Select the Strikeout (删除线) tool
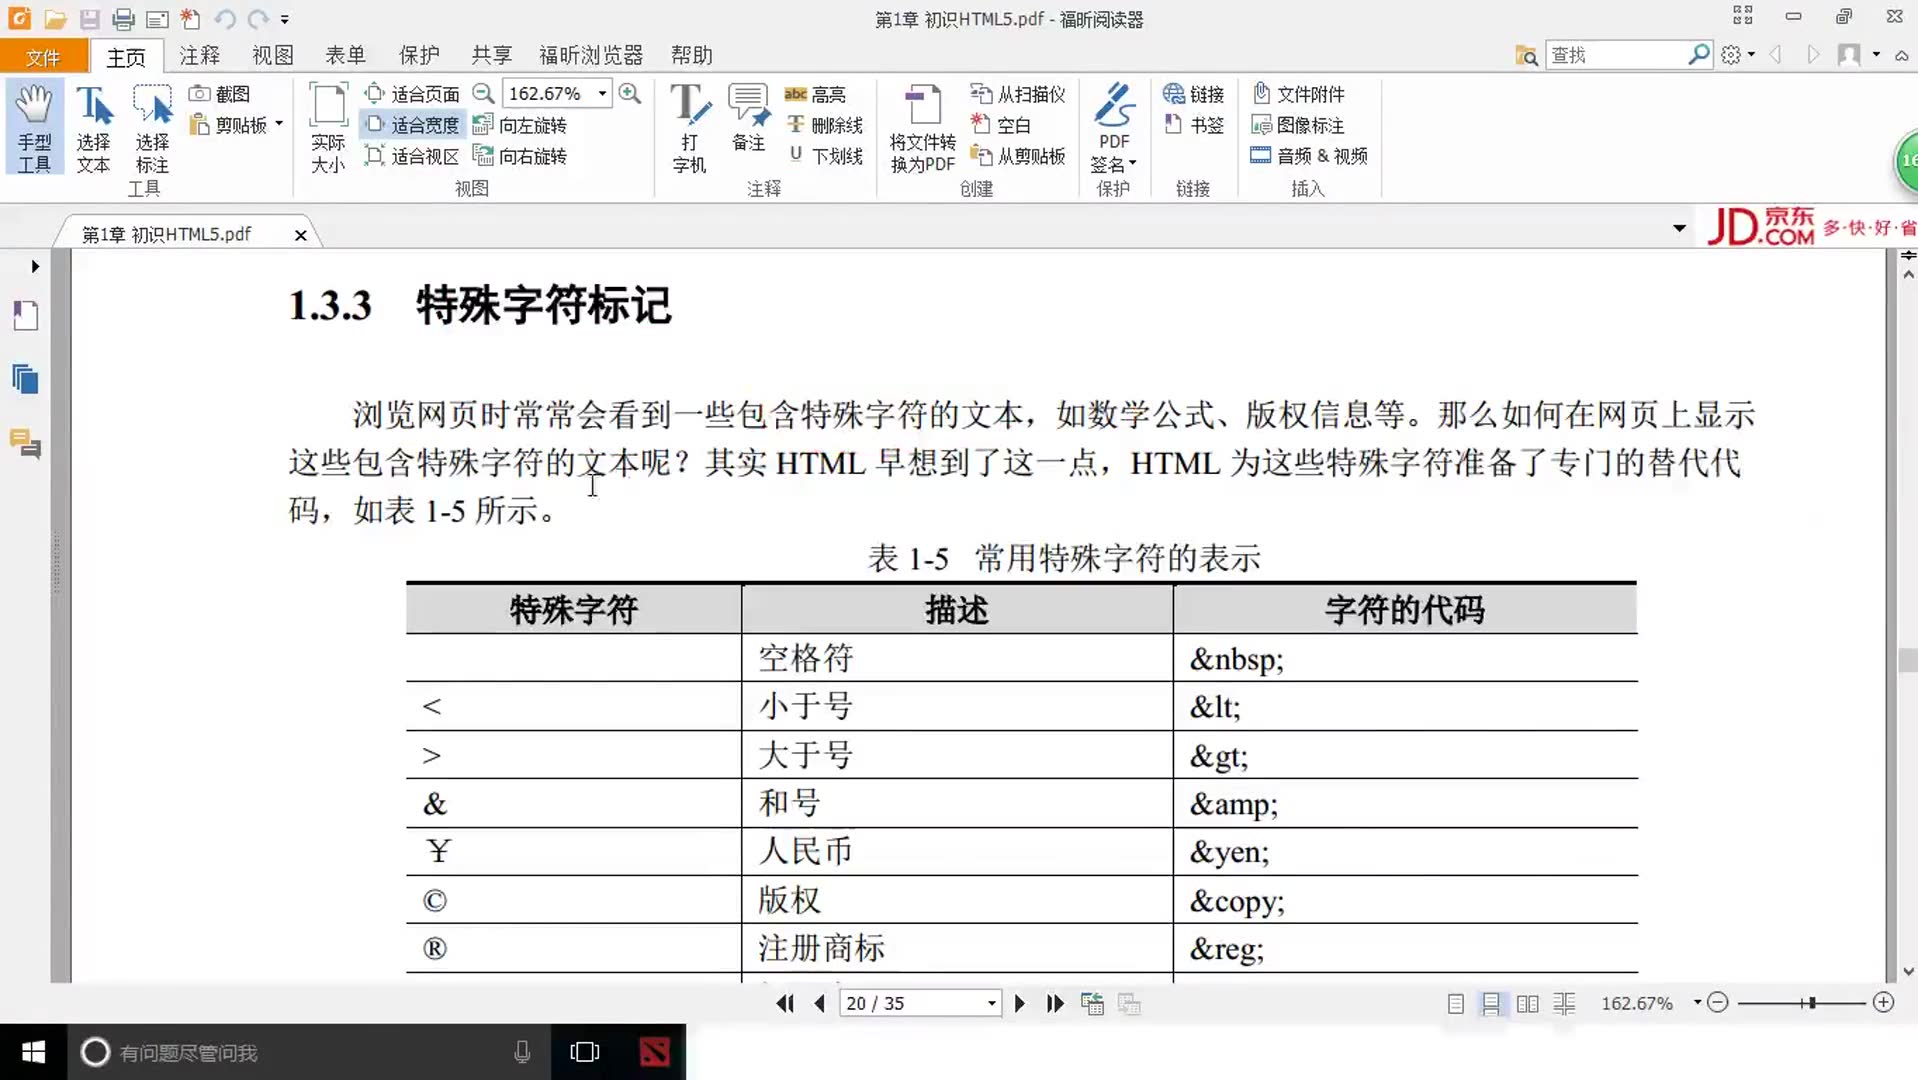The image size is (1918, 1080). [824, 125]
